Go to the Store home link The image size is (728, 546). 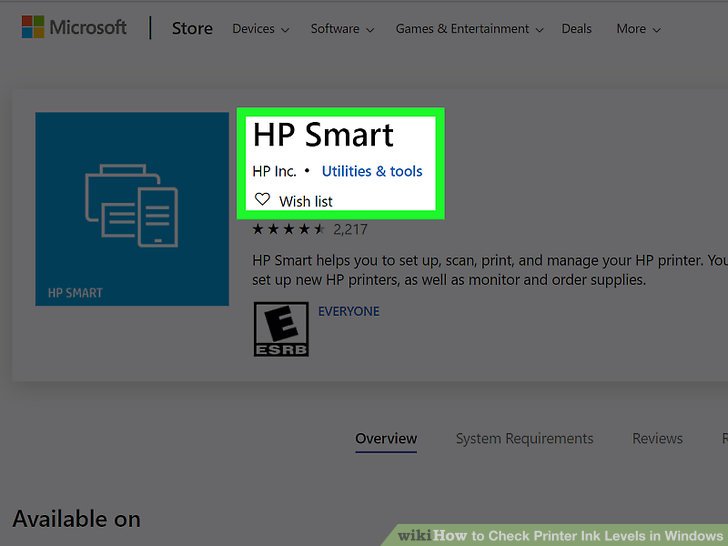192,28
